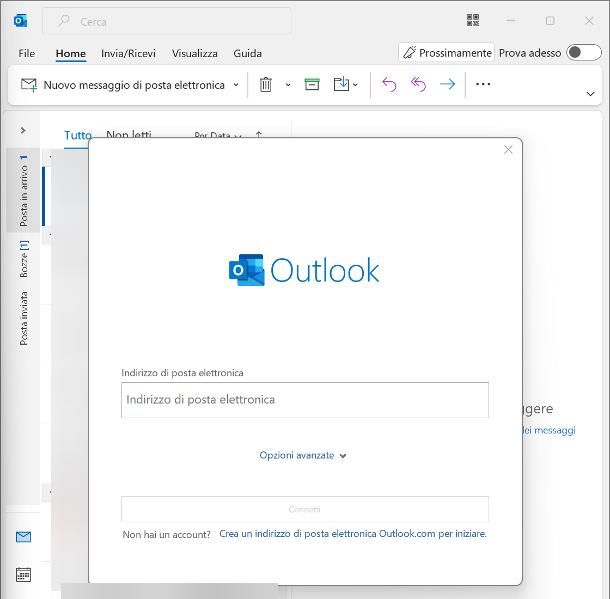Open the File menu
610x599 pixels.
(26, 53)
